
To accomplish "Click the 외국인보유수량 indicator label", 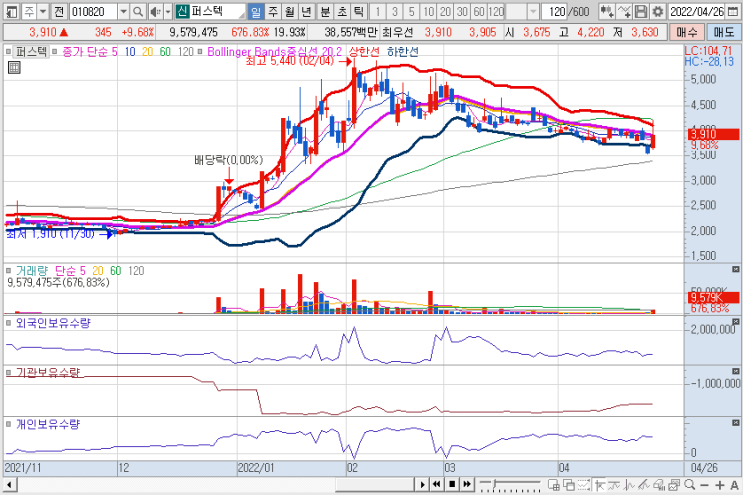I will tap(53, 323).
